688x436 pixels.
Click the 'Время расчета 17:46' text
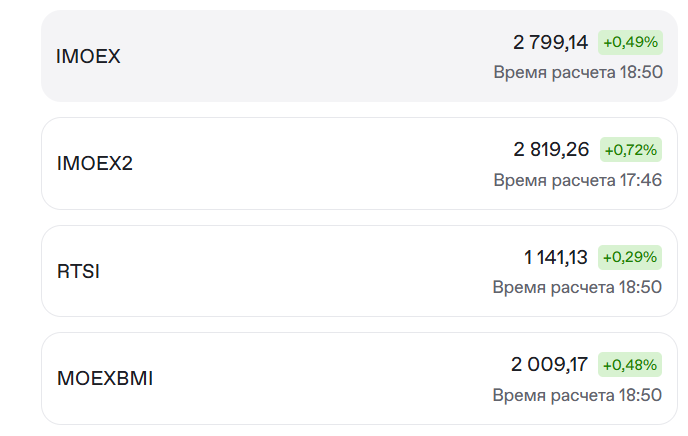578,180
